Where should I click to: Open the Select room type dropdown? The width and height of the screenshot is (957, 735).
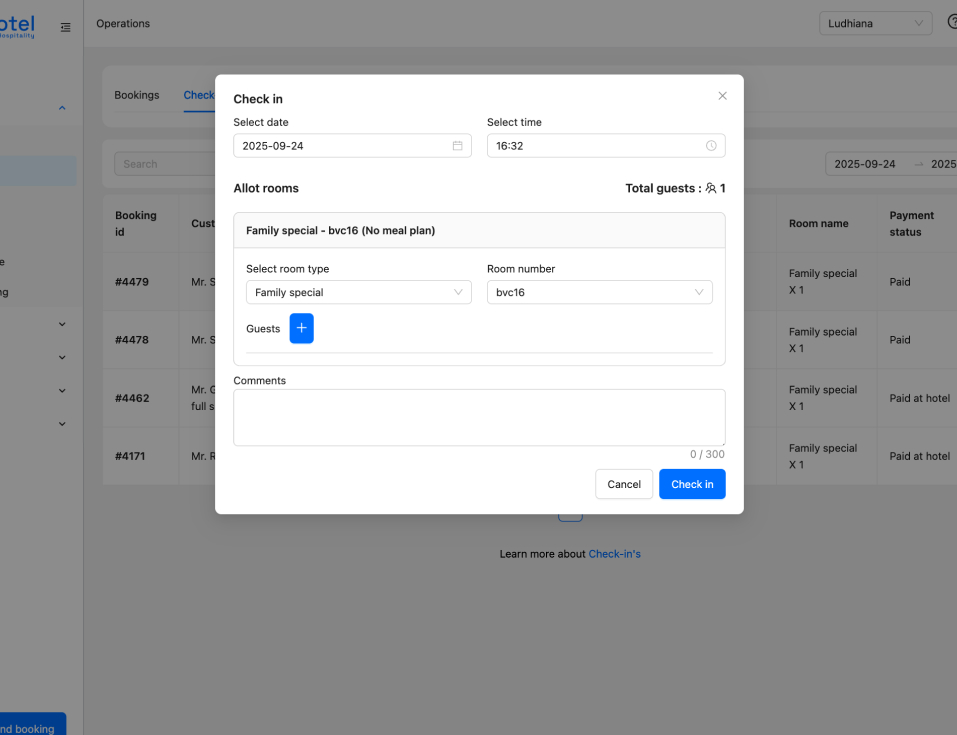359,292
